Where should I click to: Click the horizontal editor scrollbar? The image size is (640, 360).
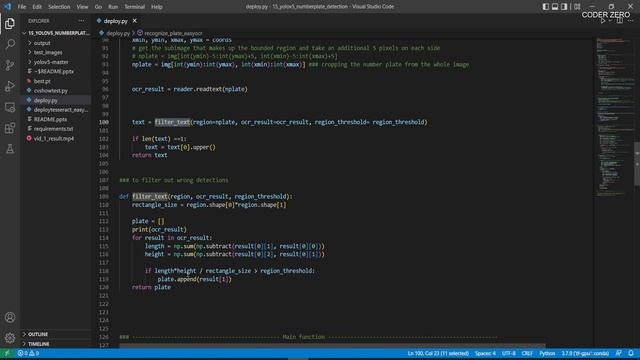[x=332, y=346]
